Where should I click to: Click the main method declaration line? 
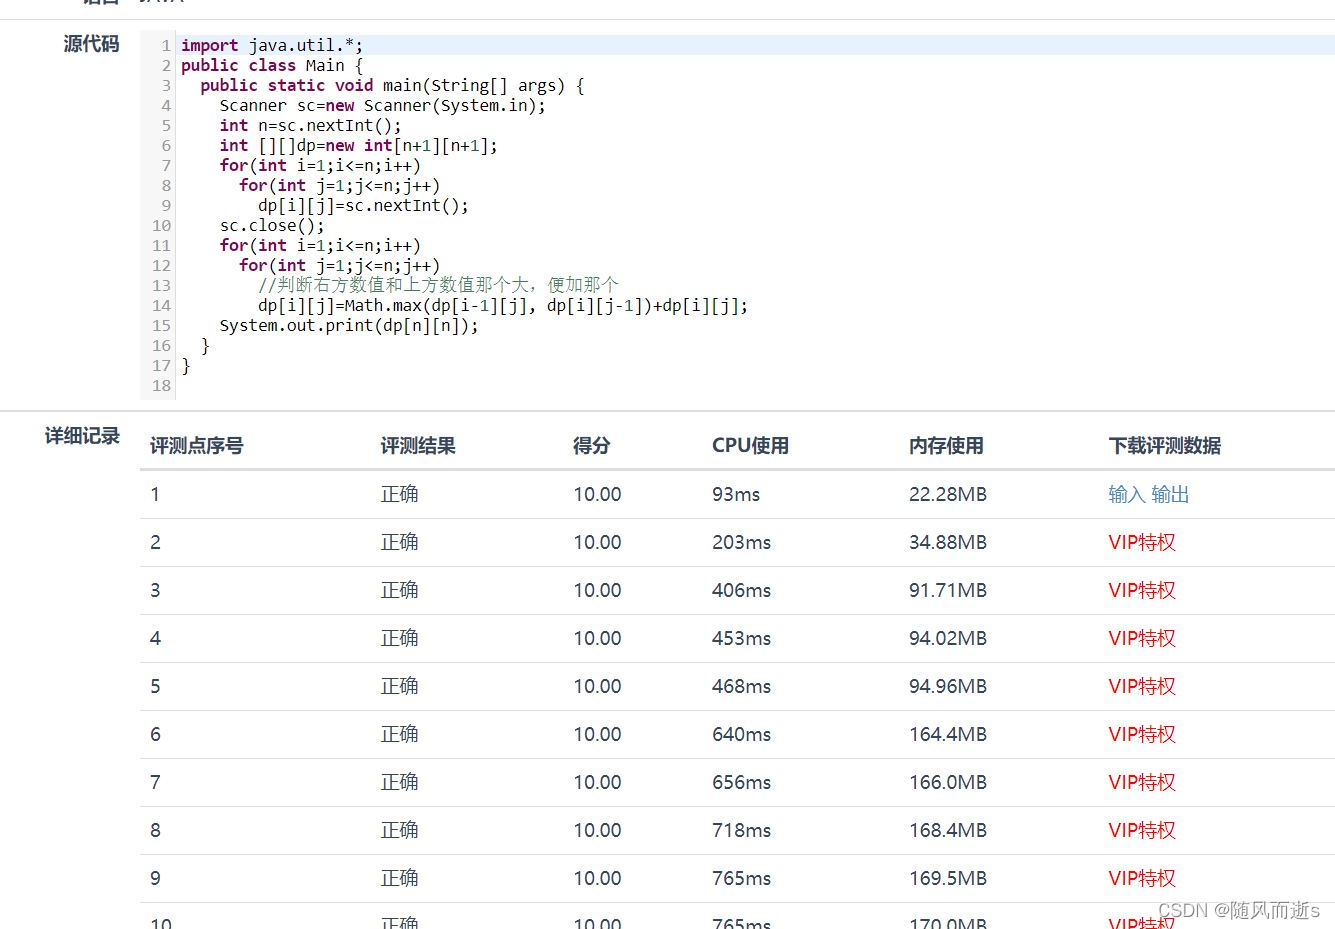point(392,85)
